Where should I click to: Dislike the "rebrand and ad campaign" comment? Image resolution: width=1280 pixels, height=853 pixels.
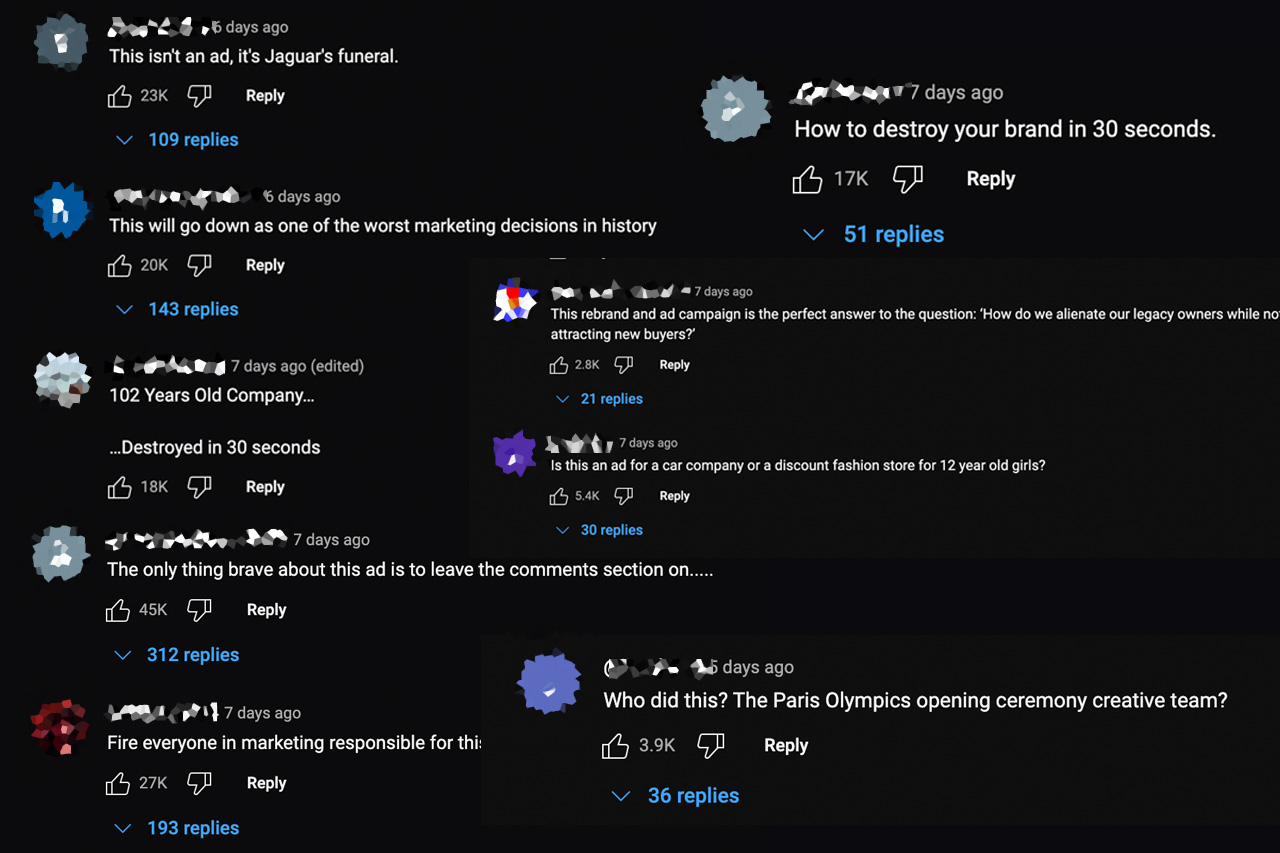(x=623, y=365)
